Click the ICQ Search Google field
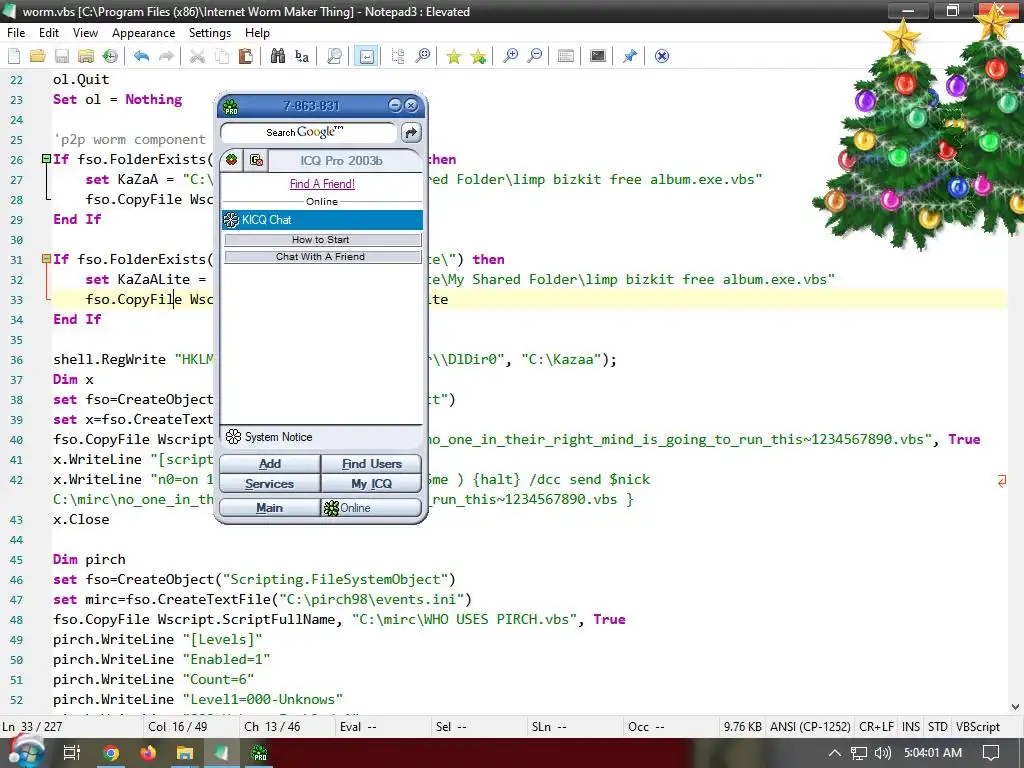The width and height of the screenshot is (1024, 768). (308, 133)
